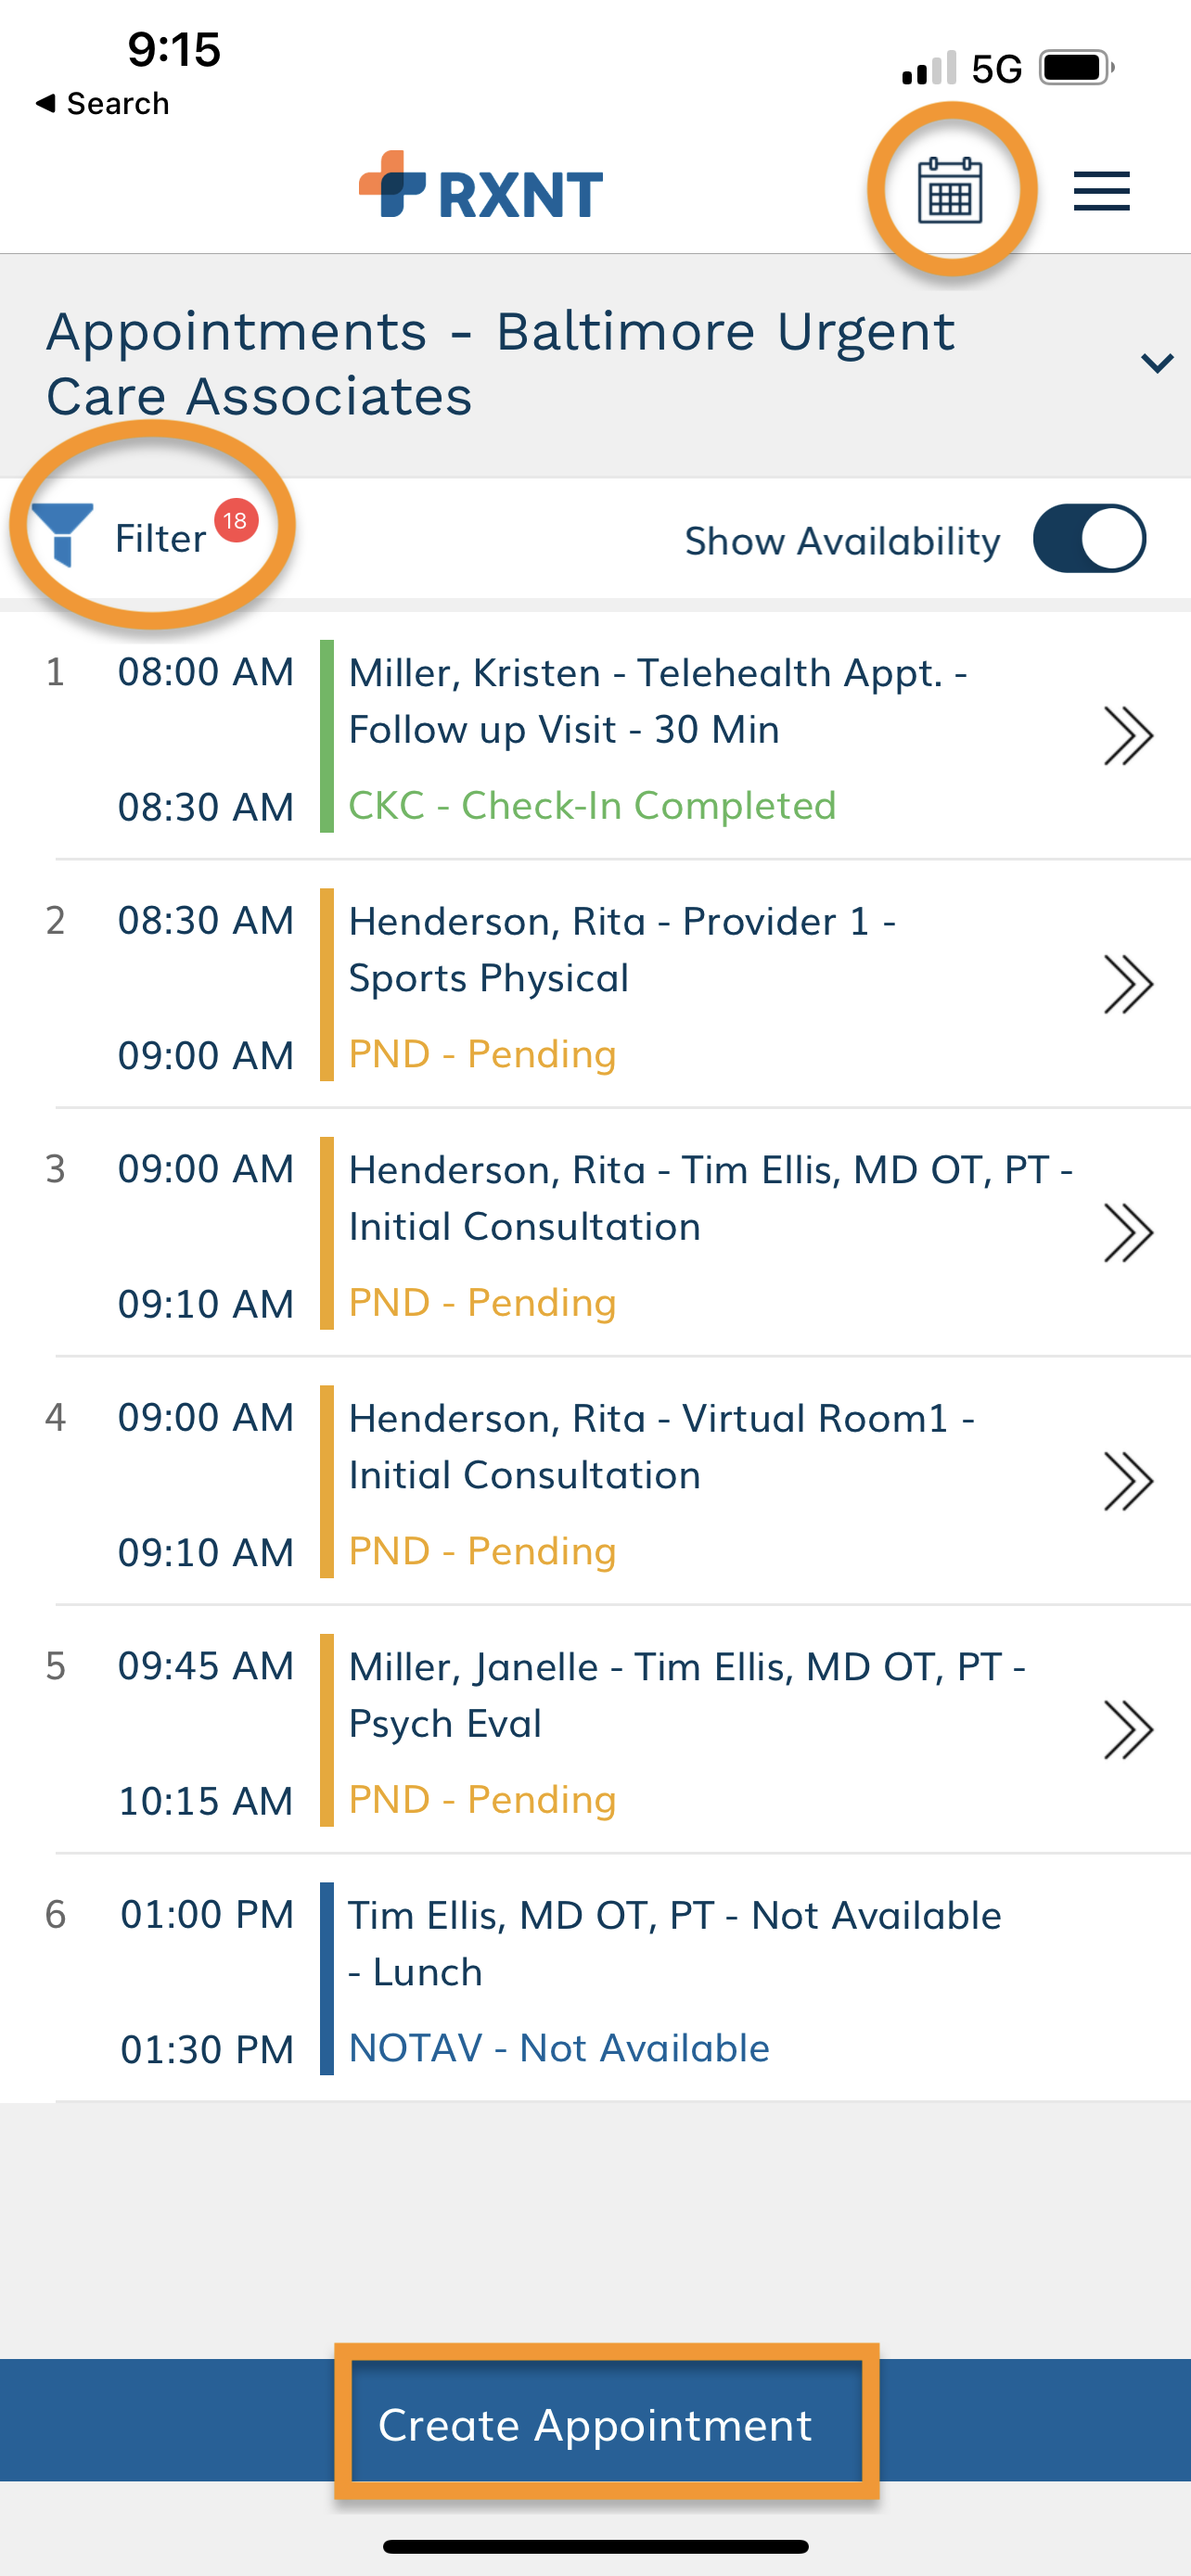Open details arrow for Virtual Room1 appointment
The image size is (1191, 2576).
(x=1128, y=1481)
